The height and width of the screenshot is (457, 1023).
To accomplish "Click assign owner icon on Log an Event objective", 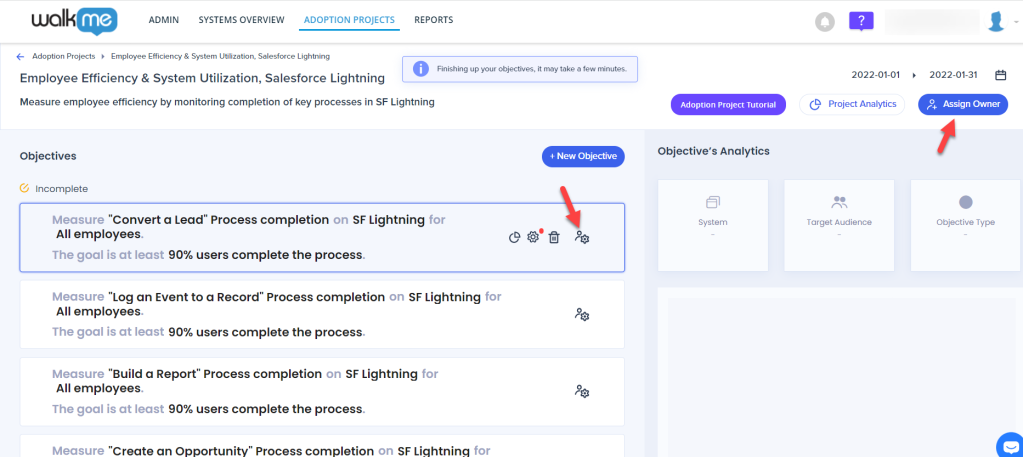I will click(581, 314).
